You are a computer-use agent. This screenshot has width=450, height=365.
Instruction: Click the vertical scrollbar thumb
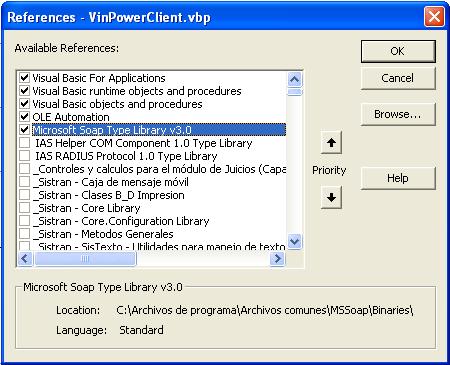(x=294, y=92)
